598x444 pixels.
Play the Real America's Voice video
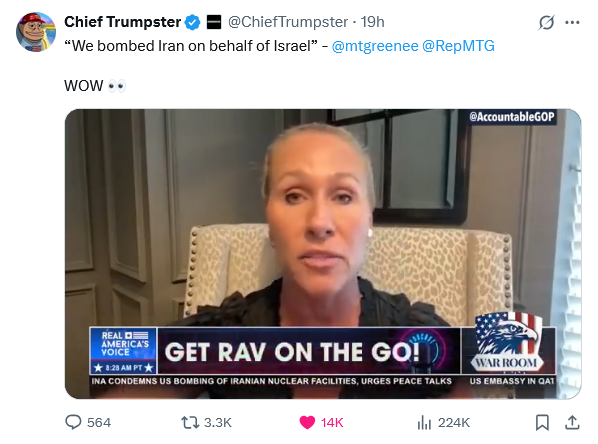click(323, 254)
